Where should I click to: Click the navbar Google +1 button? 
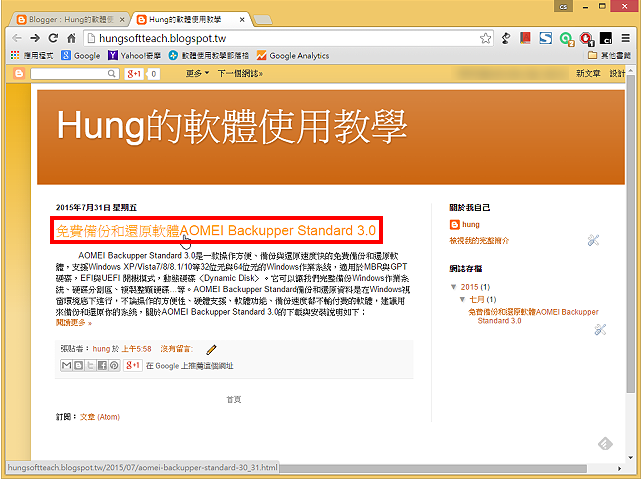[134, 74]
